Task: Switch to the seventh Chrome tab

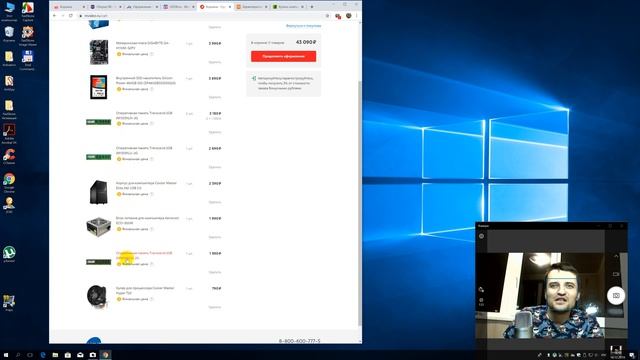Action: [287, 7]
